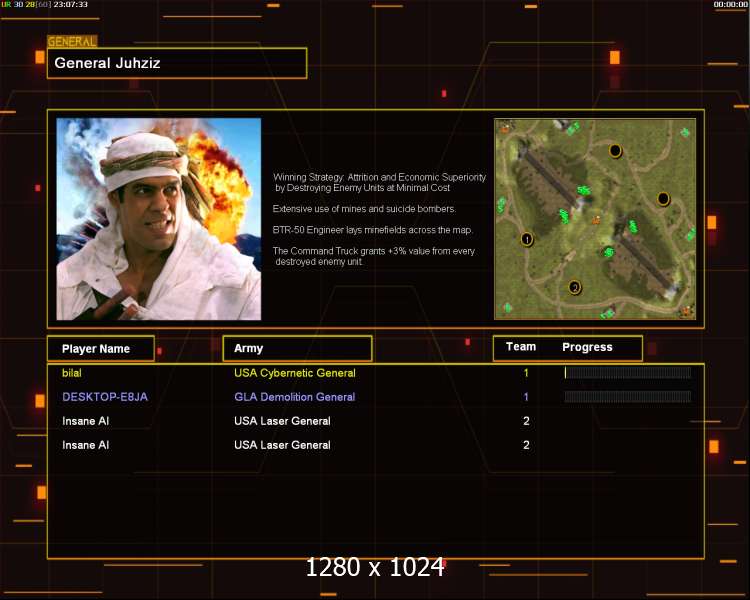The width and height of the screenshot is (750, 600).
Task: Click the Command Truck bonus description
Action: (x=374, y=256)
